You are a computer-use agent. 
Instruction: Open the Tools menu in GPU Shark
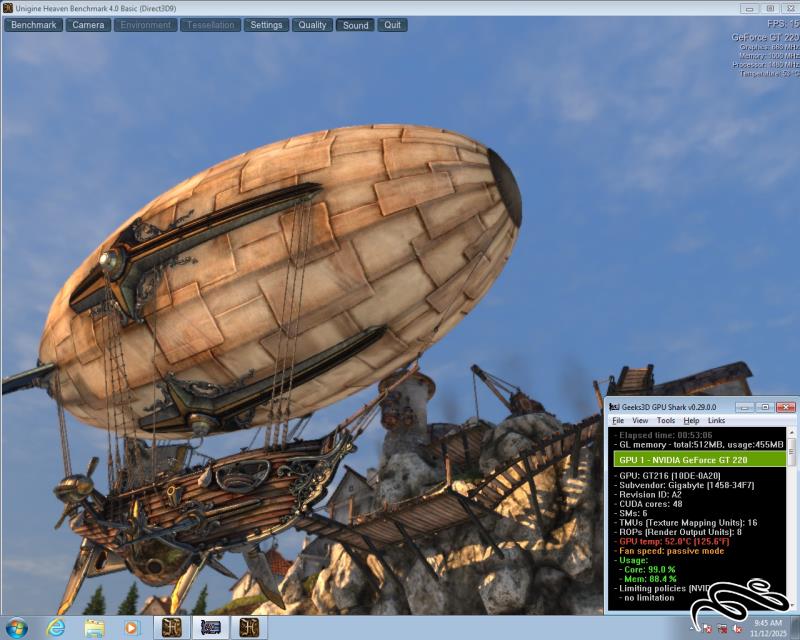click(665, 421)
